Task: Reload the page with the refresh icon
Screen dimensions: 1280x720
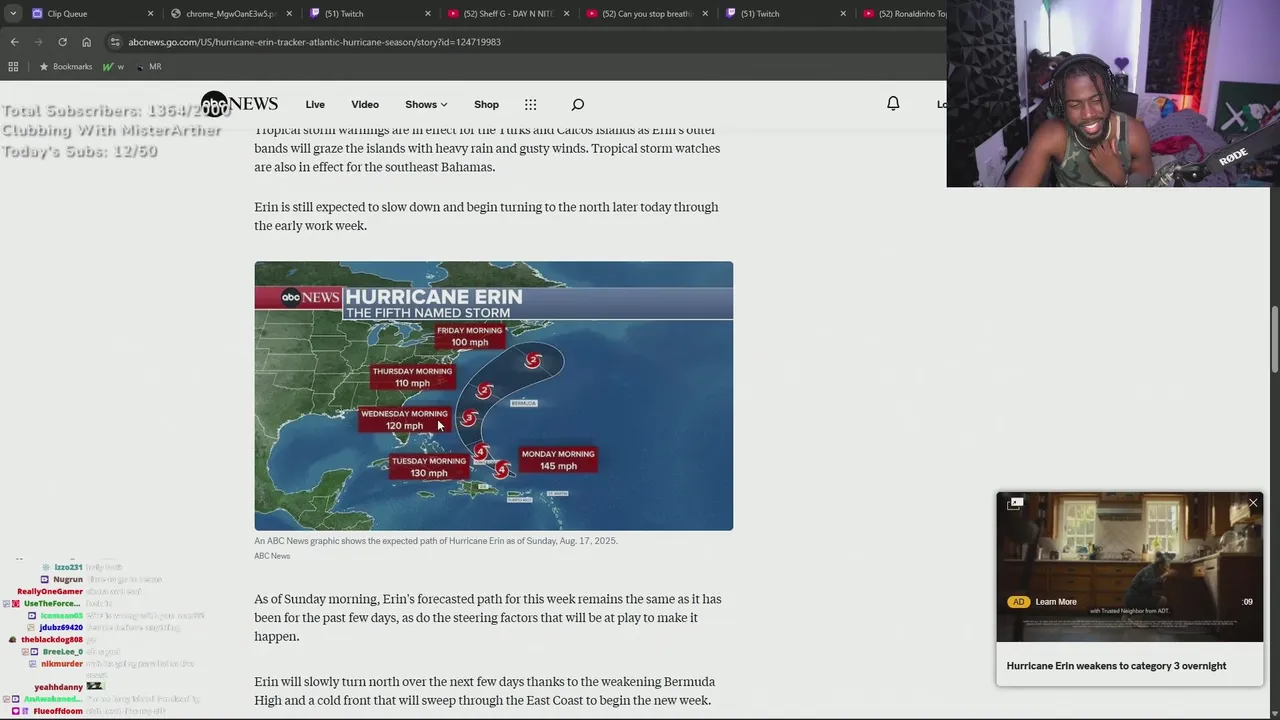Action: (62, 42)
